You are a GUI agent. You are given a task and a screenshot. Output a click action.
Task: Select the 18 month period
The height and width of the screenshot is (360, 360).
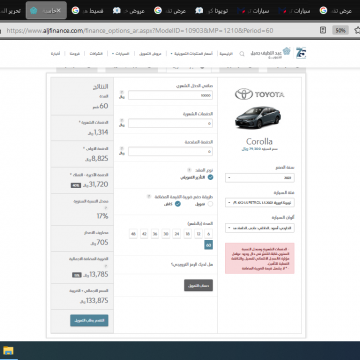[187, 234]
